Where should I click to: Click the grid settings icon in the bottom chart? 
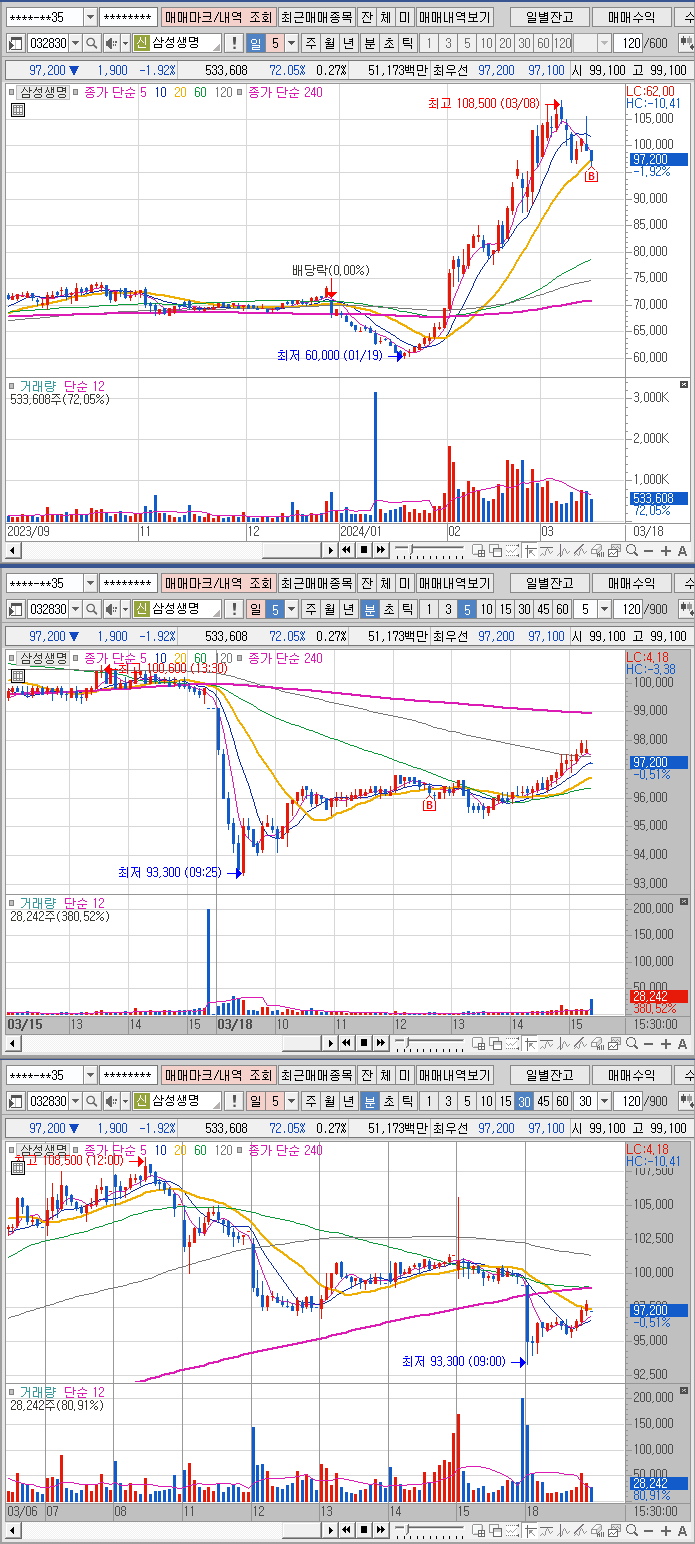(x=17, y=1166)
